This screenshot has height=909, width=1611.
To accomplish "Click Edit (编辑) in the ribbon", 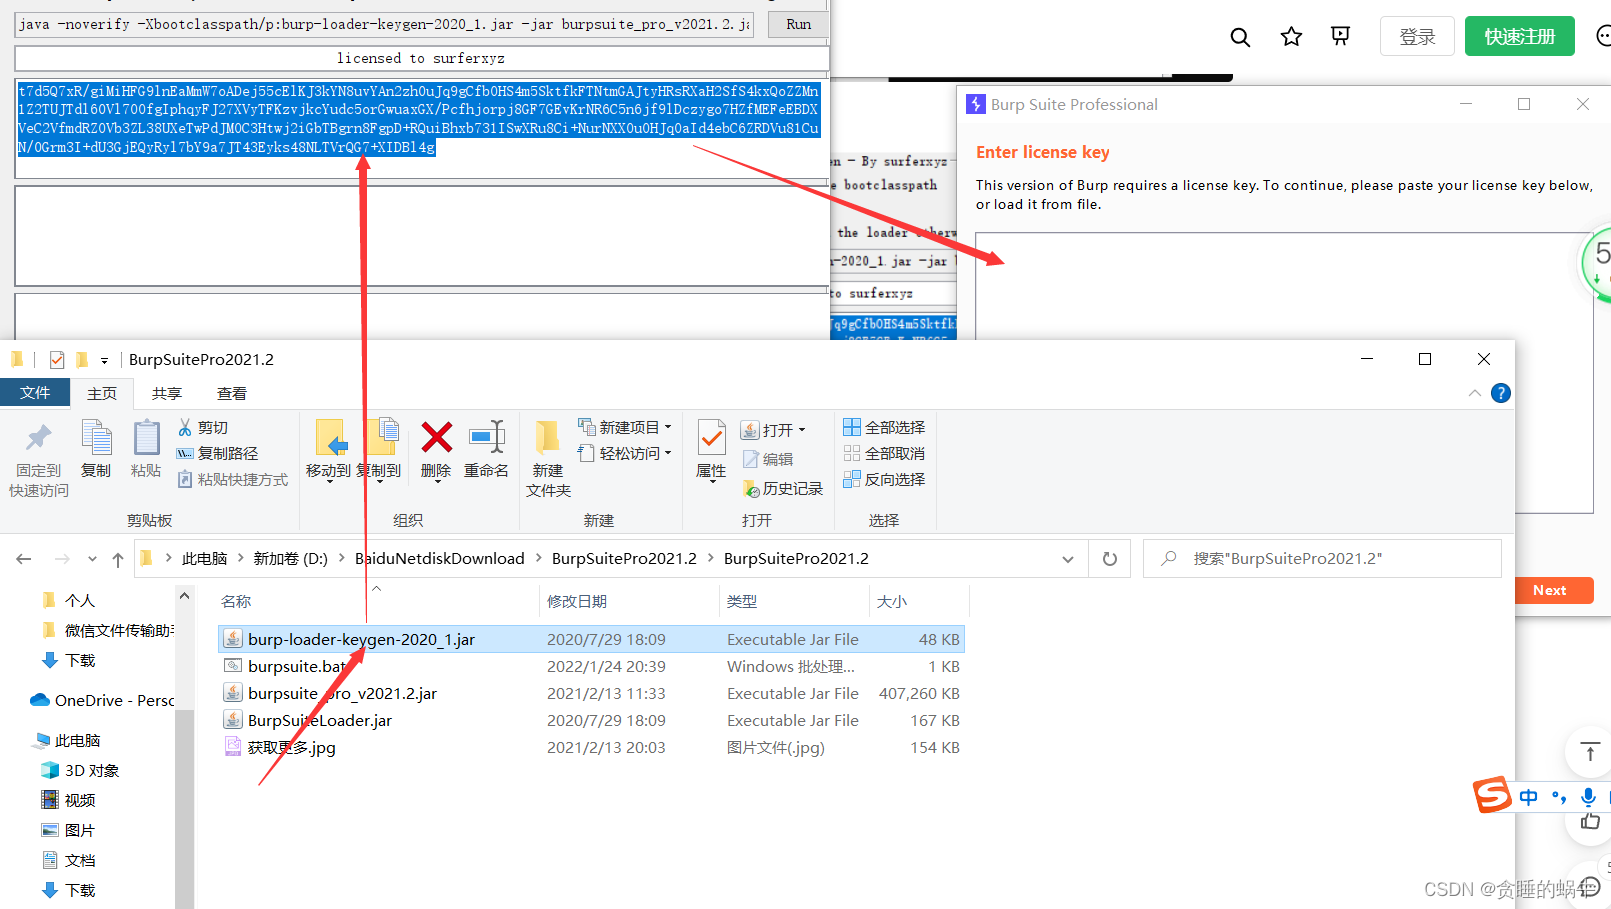I will (x=768, y=459).
